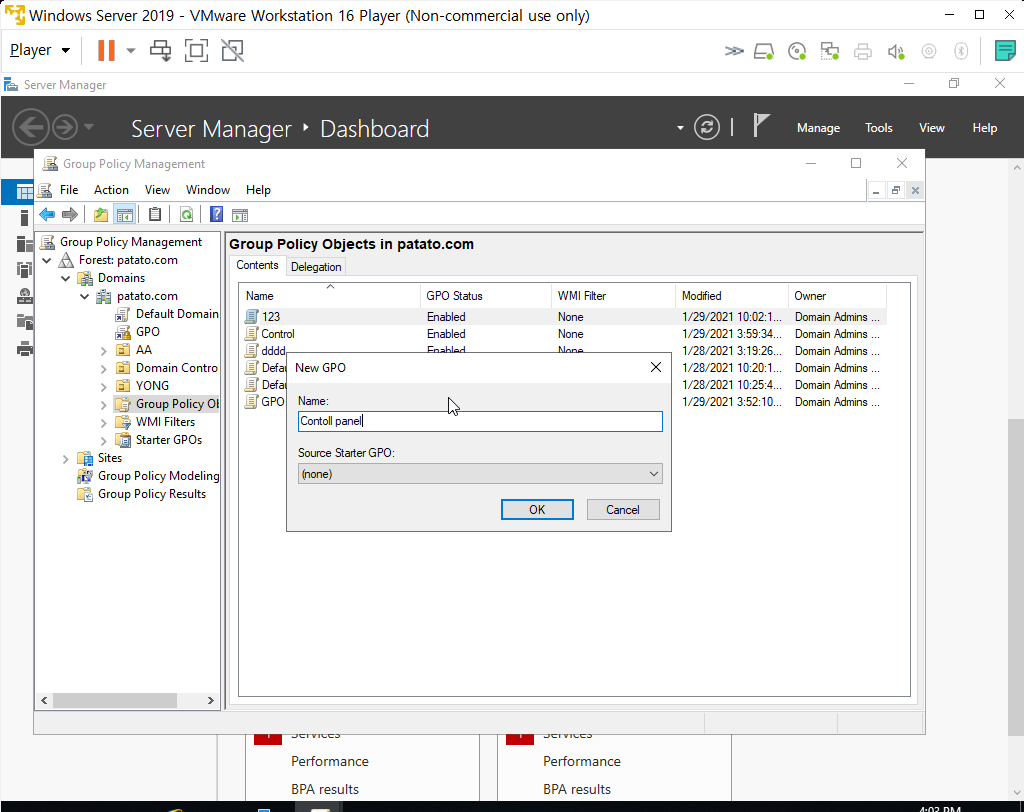
Task: Sort list by GPO Status column header
Action: pyautogui.click(x=487, y=296)
